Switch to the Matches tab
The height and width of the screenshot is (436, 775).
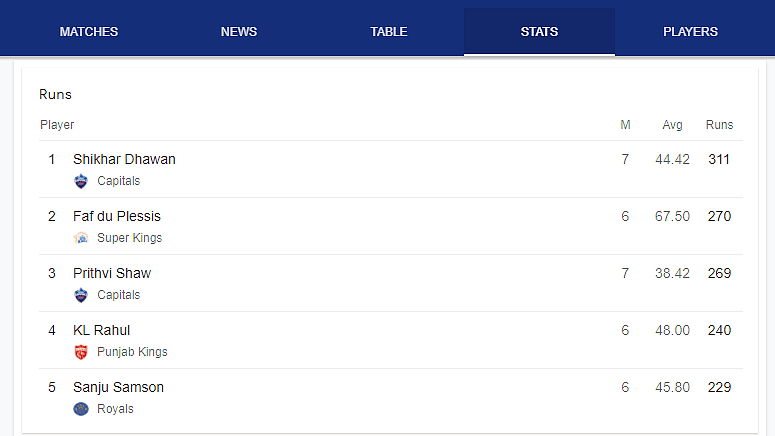tap(89, 32)
